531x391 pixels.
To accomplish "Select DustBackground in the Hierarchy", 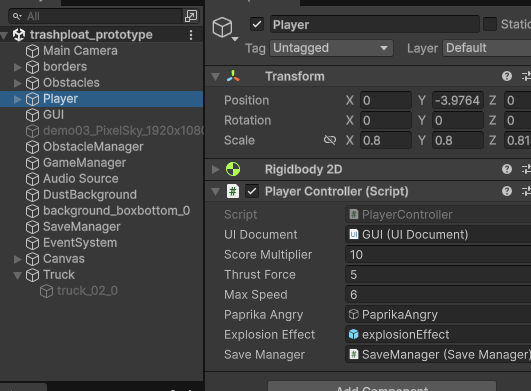I will point(102,195).
